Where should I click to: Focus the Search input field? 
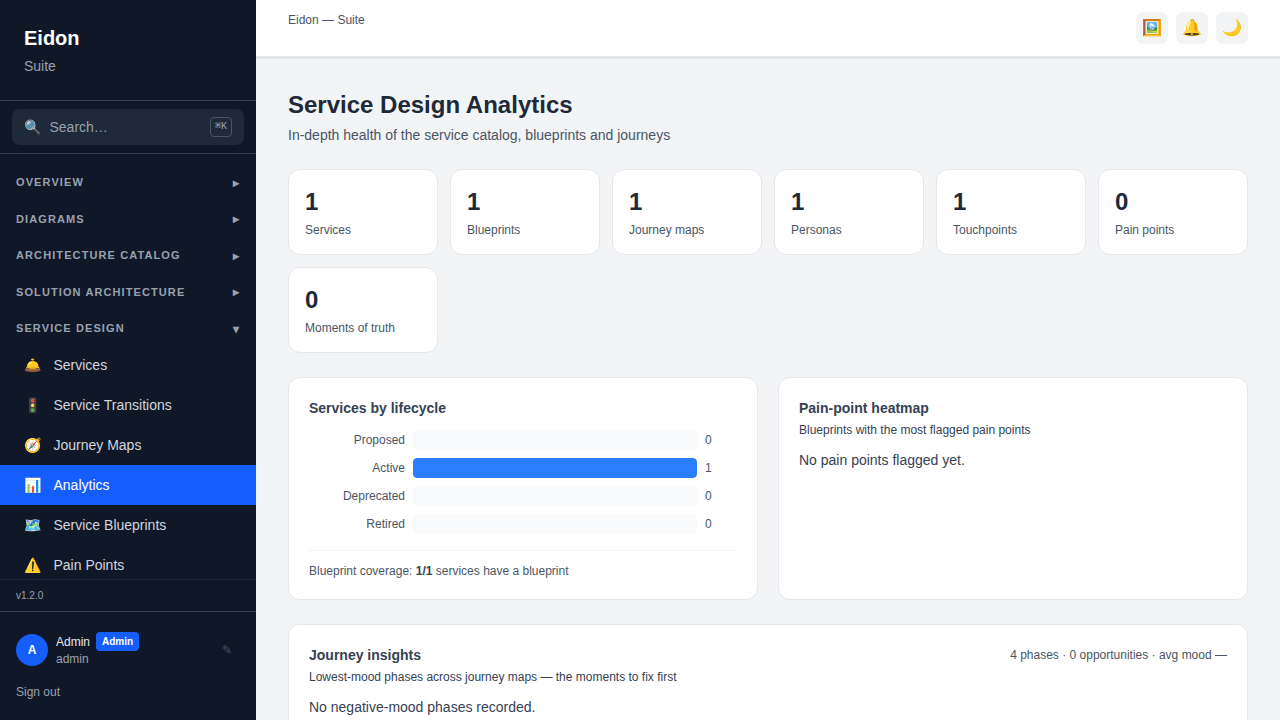tap(128, 127)
